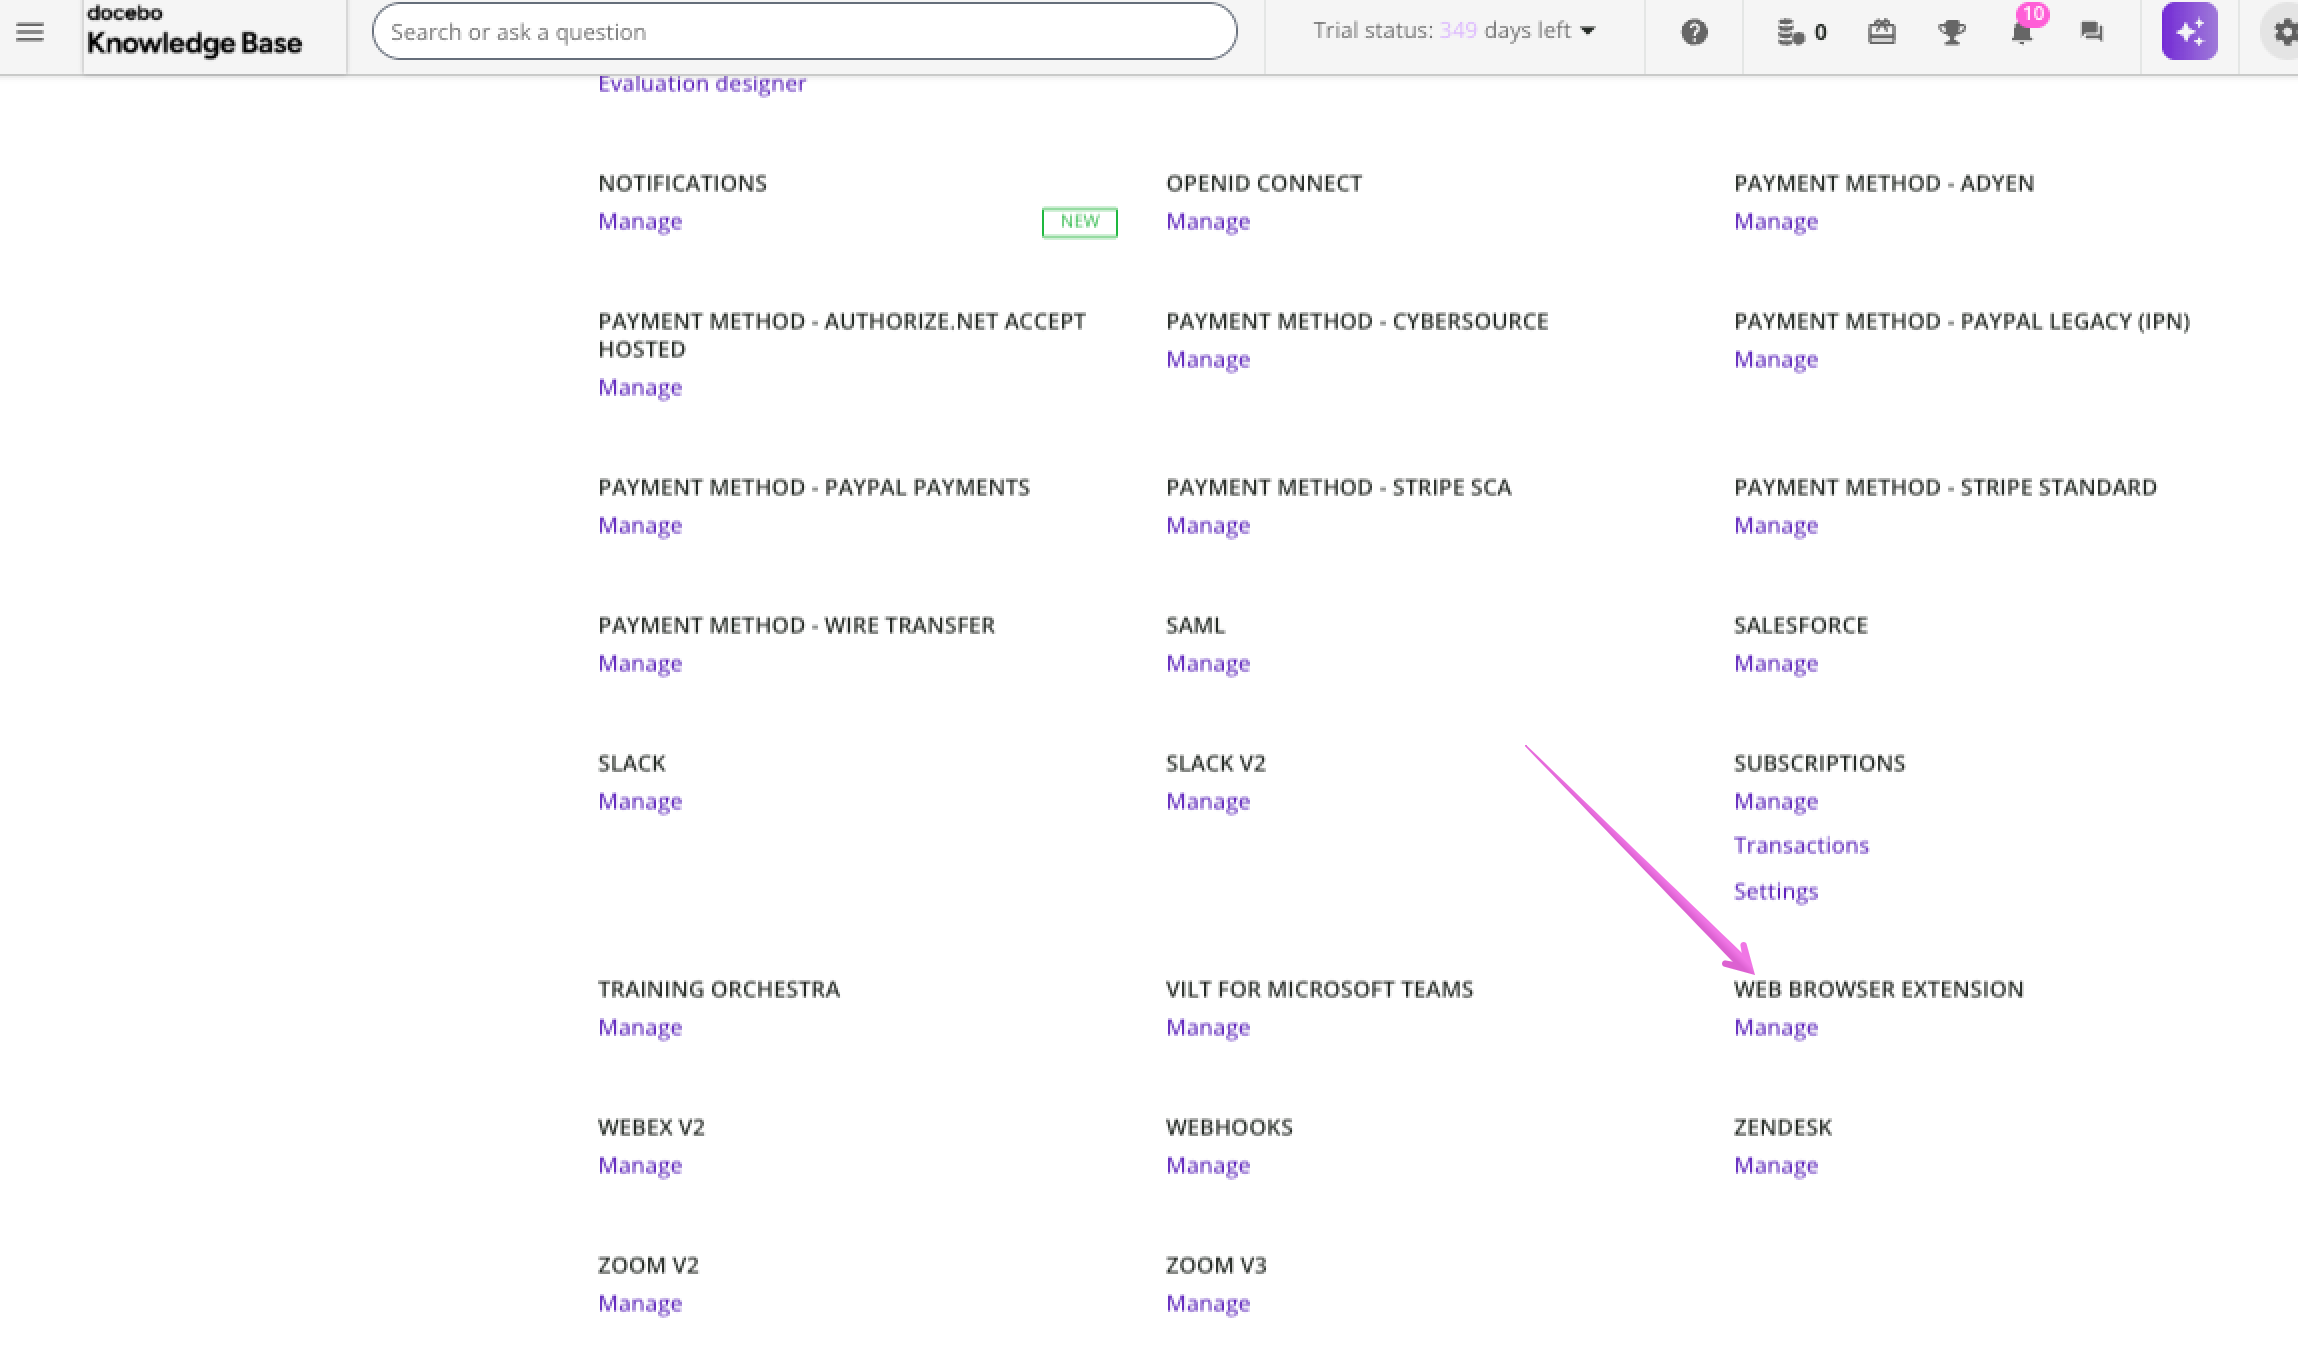The height and width of the screenshot is (1362, 2298).
Task: Manage the Web Browser Extension
Action: pos(1775,1027)
